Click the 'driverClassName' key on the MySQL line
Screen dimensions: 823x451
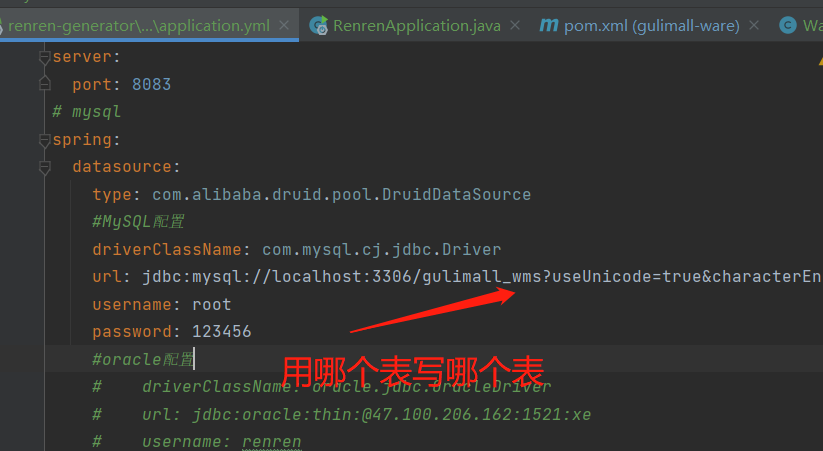166,249
